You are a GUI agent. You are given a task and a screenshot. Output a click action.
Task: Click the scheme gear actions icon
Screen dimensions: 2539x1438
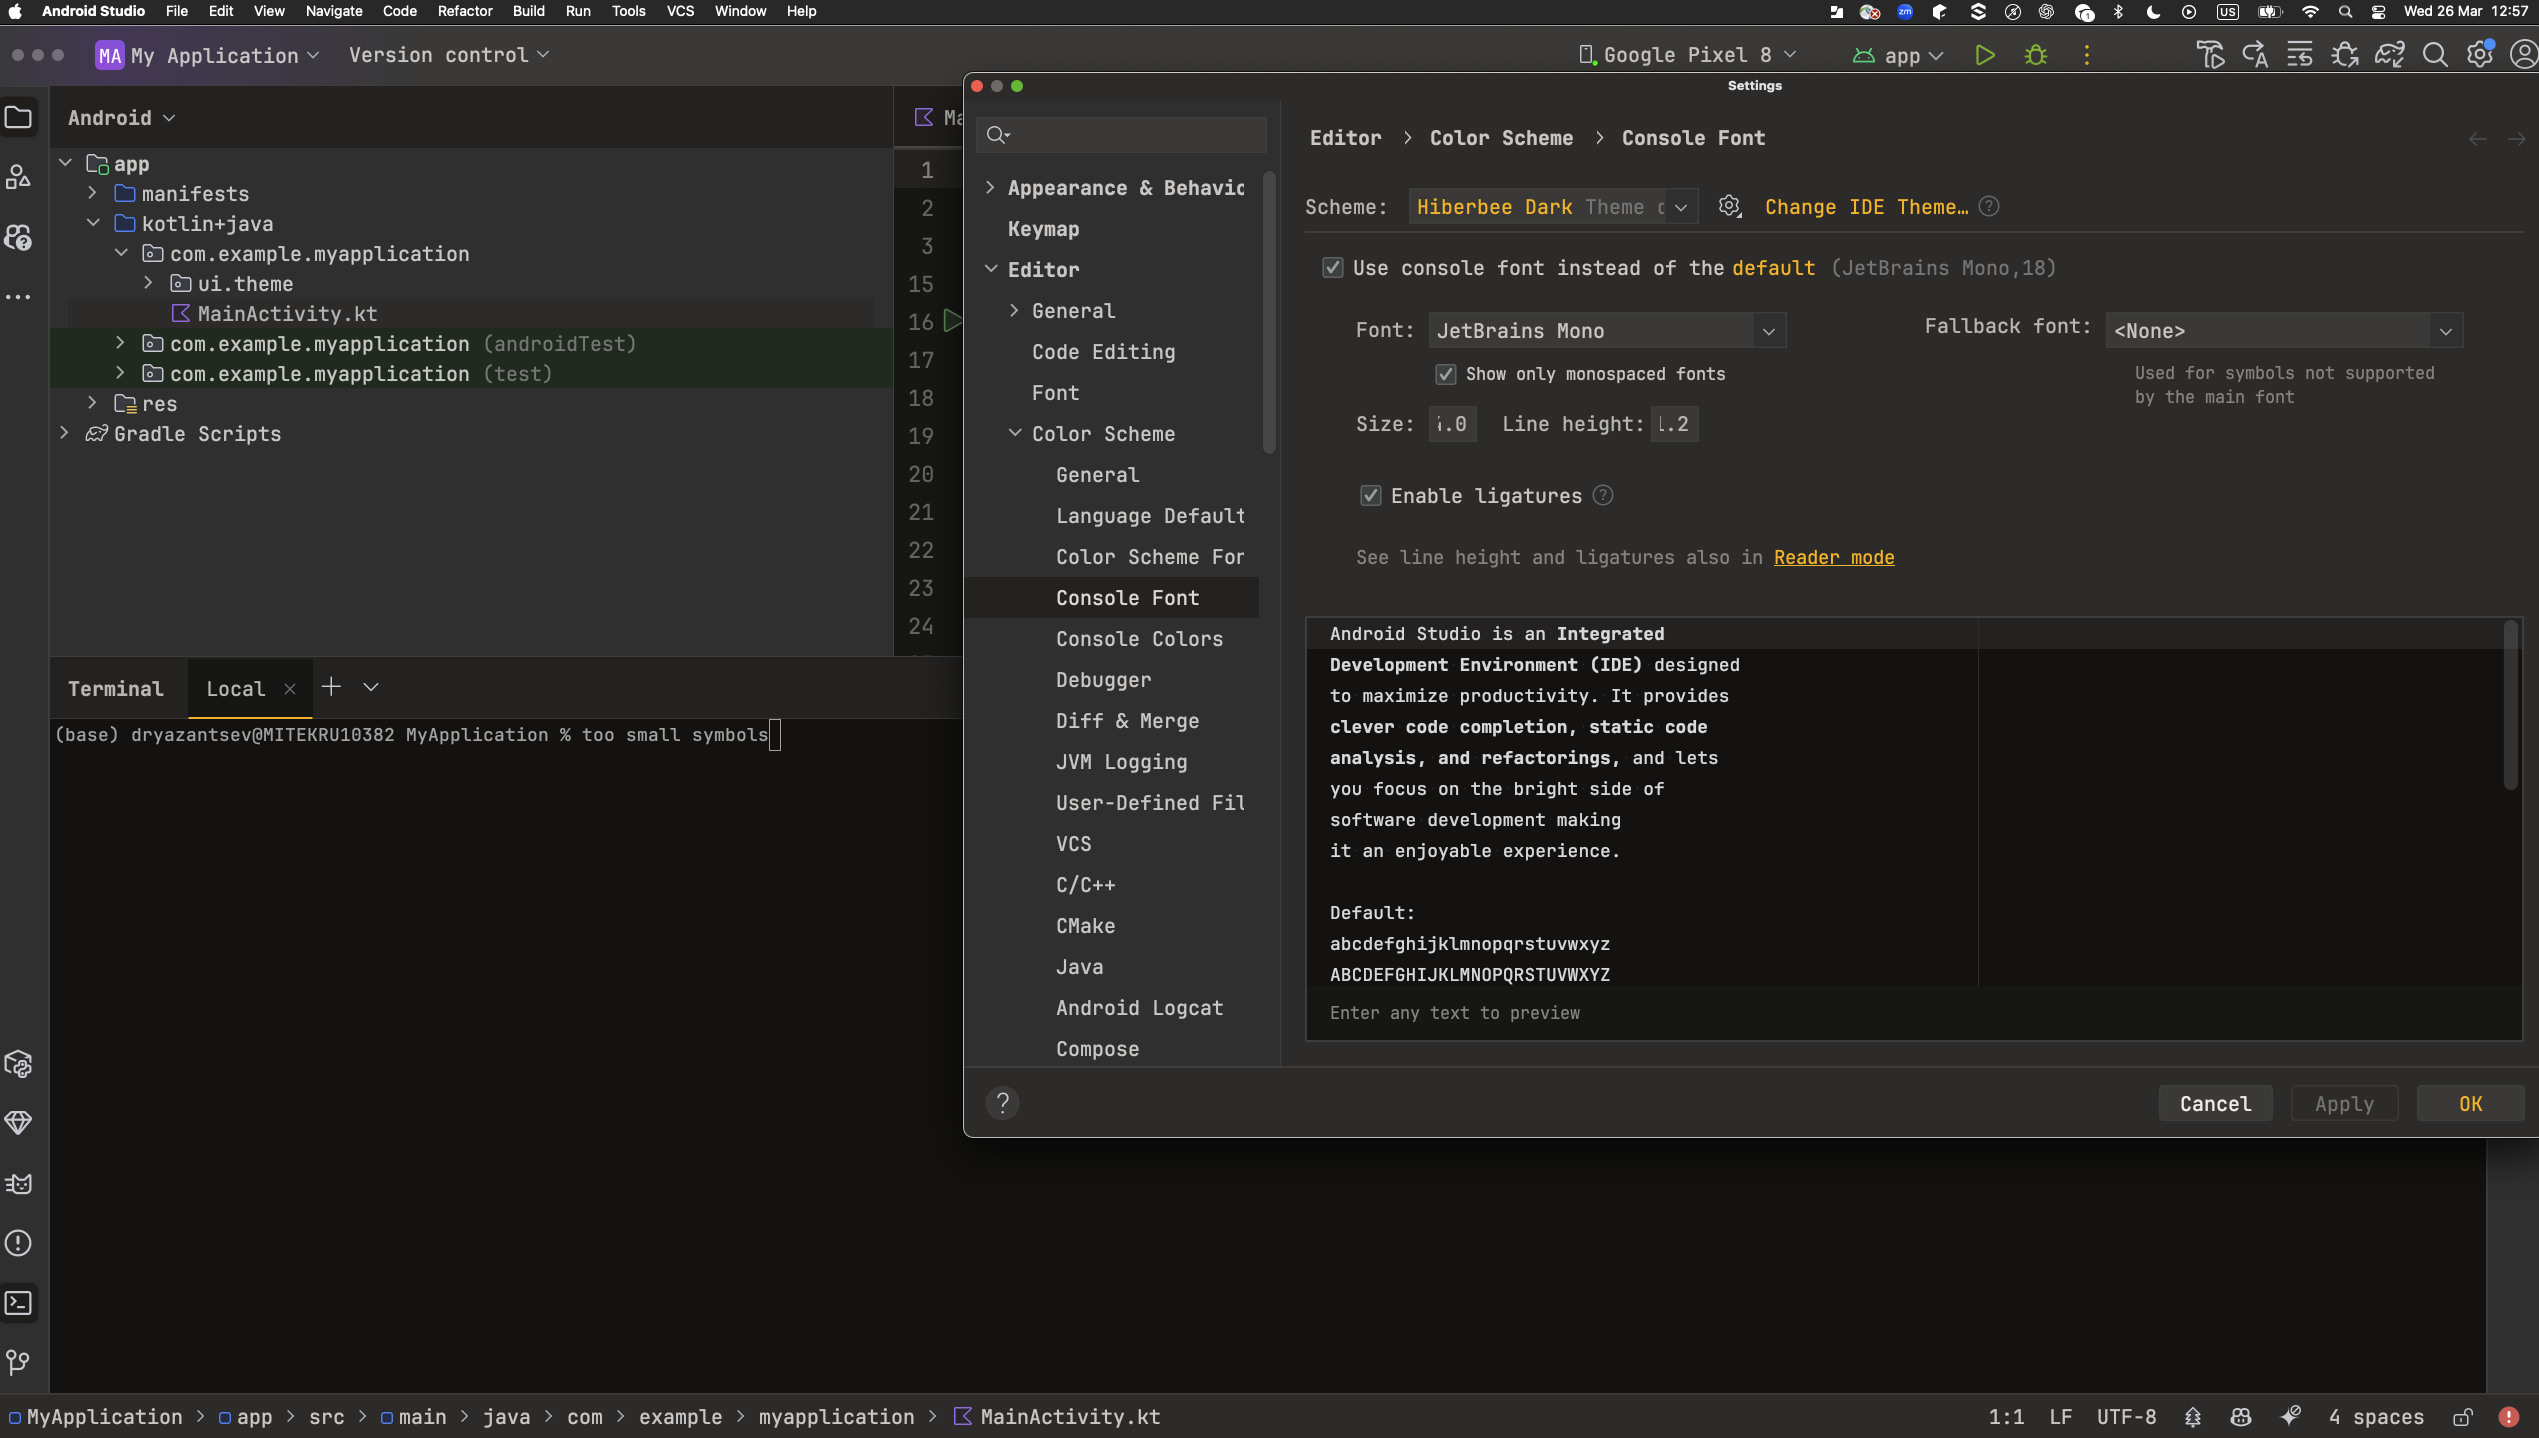[x=1729, y=207]
